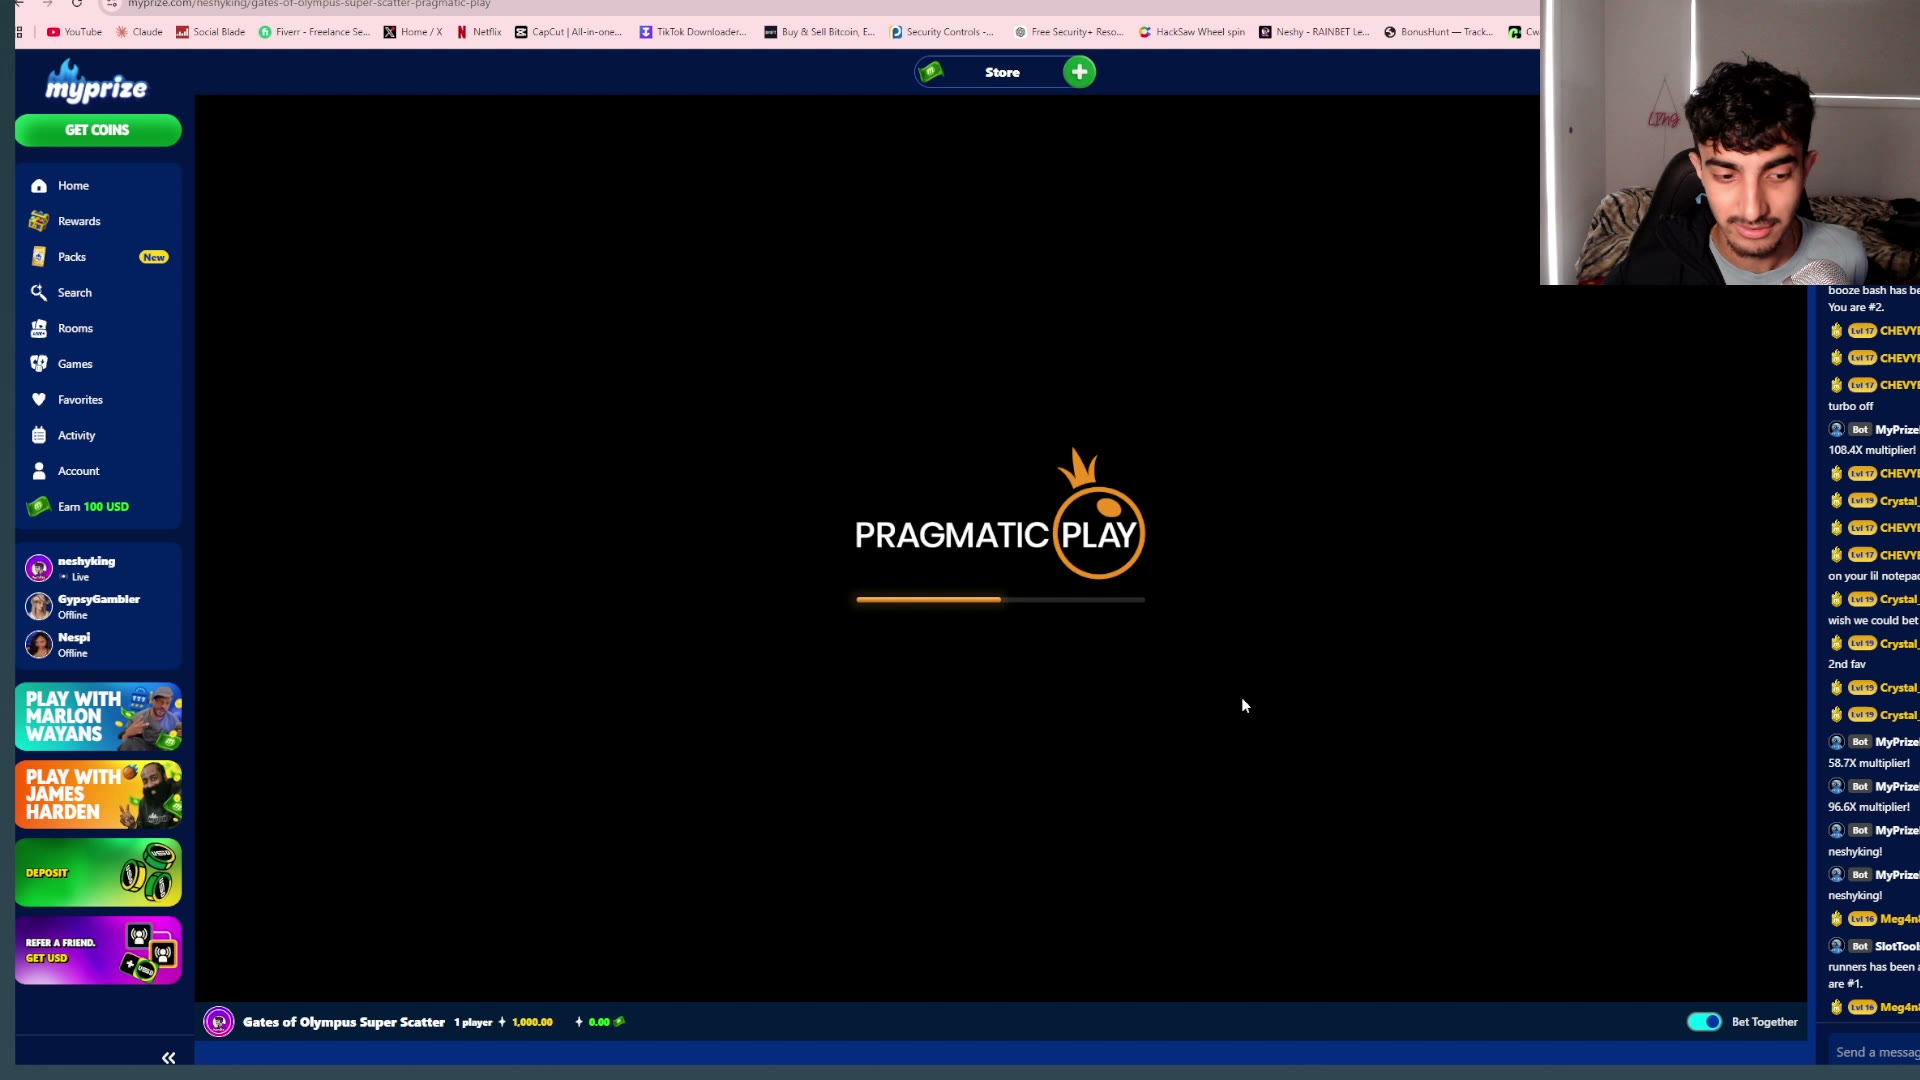Click the Store button

1002,72
